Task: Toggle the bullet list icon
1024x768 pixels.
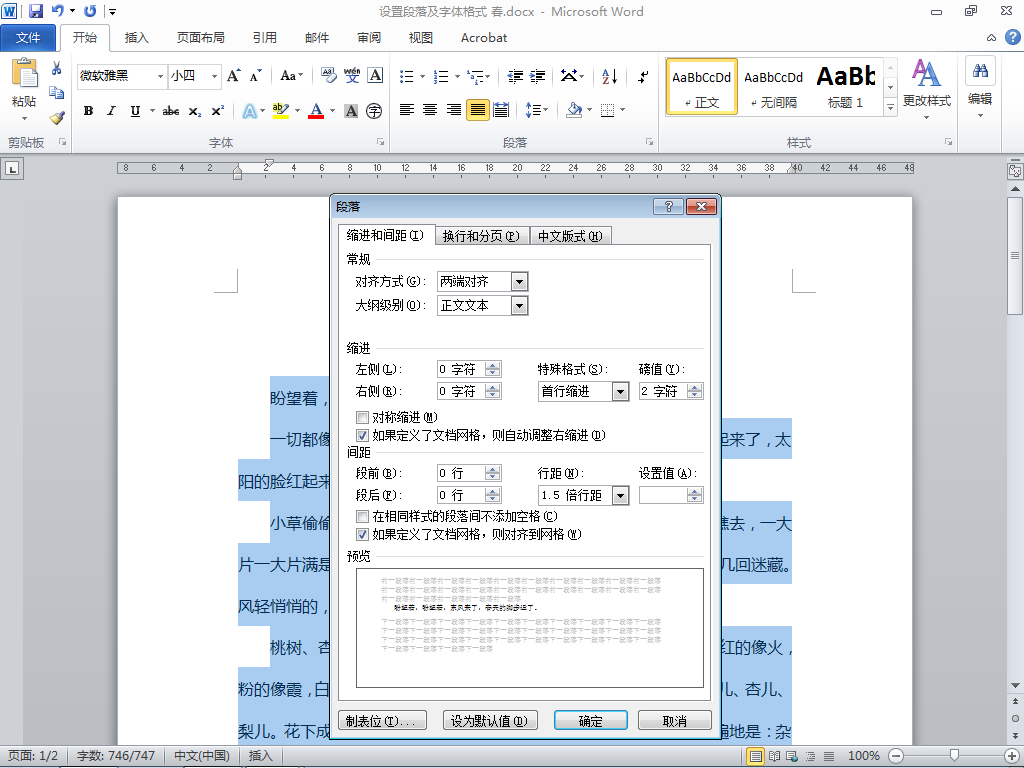Action: click(x=407, y=76)
